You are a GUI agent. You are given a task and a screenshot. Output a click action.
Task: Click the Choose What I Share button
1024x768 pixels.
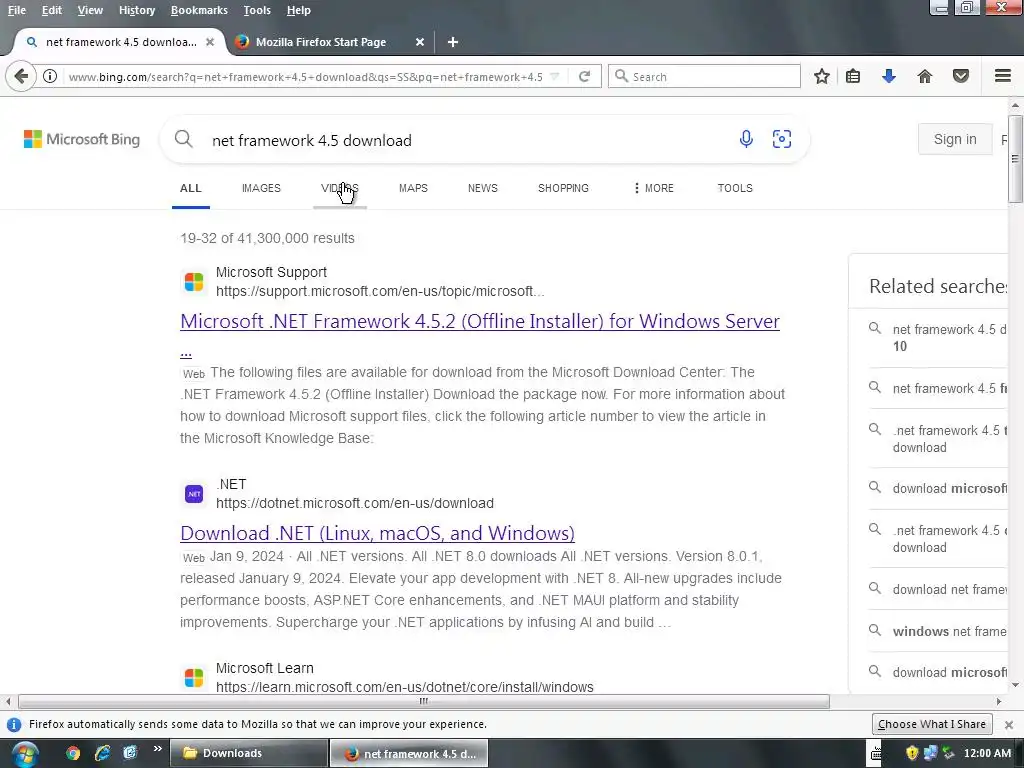click(932, 724)
